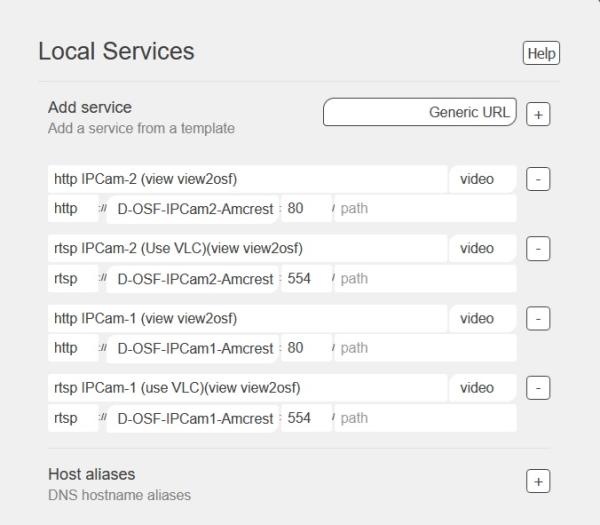Edit hostname field of http IPCam-1 service
The height and width of the screenshot is (525, 600).
pos(194,348)
